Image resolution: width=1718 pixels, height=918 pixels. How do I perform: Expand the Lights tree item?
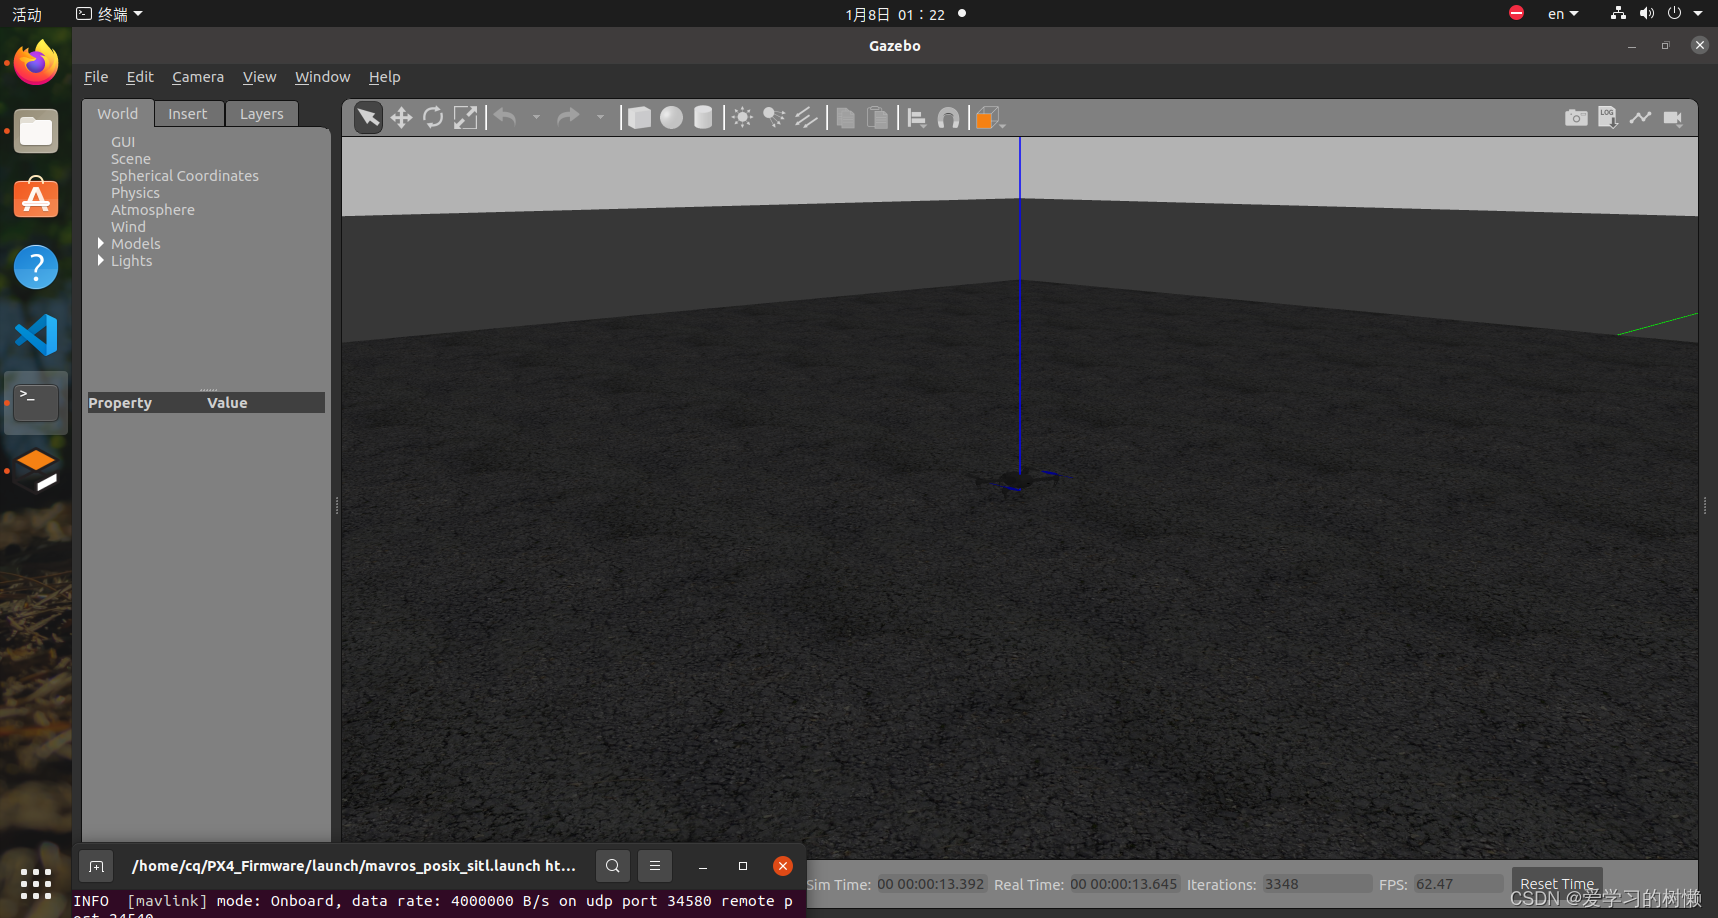[101, 261]
